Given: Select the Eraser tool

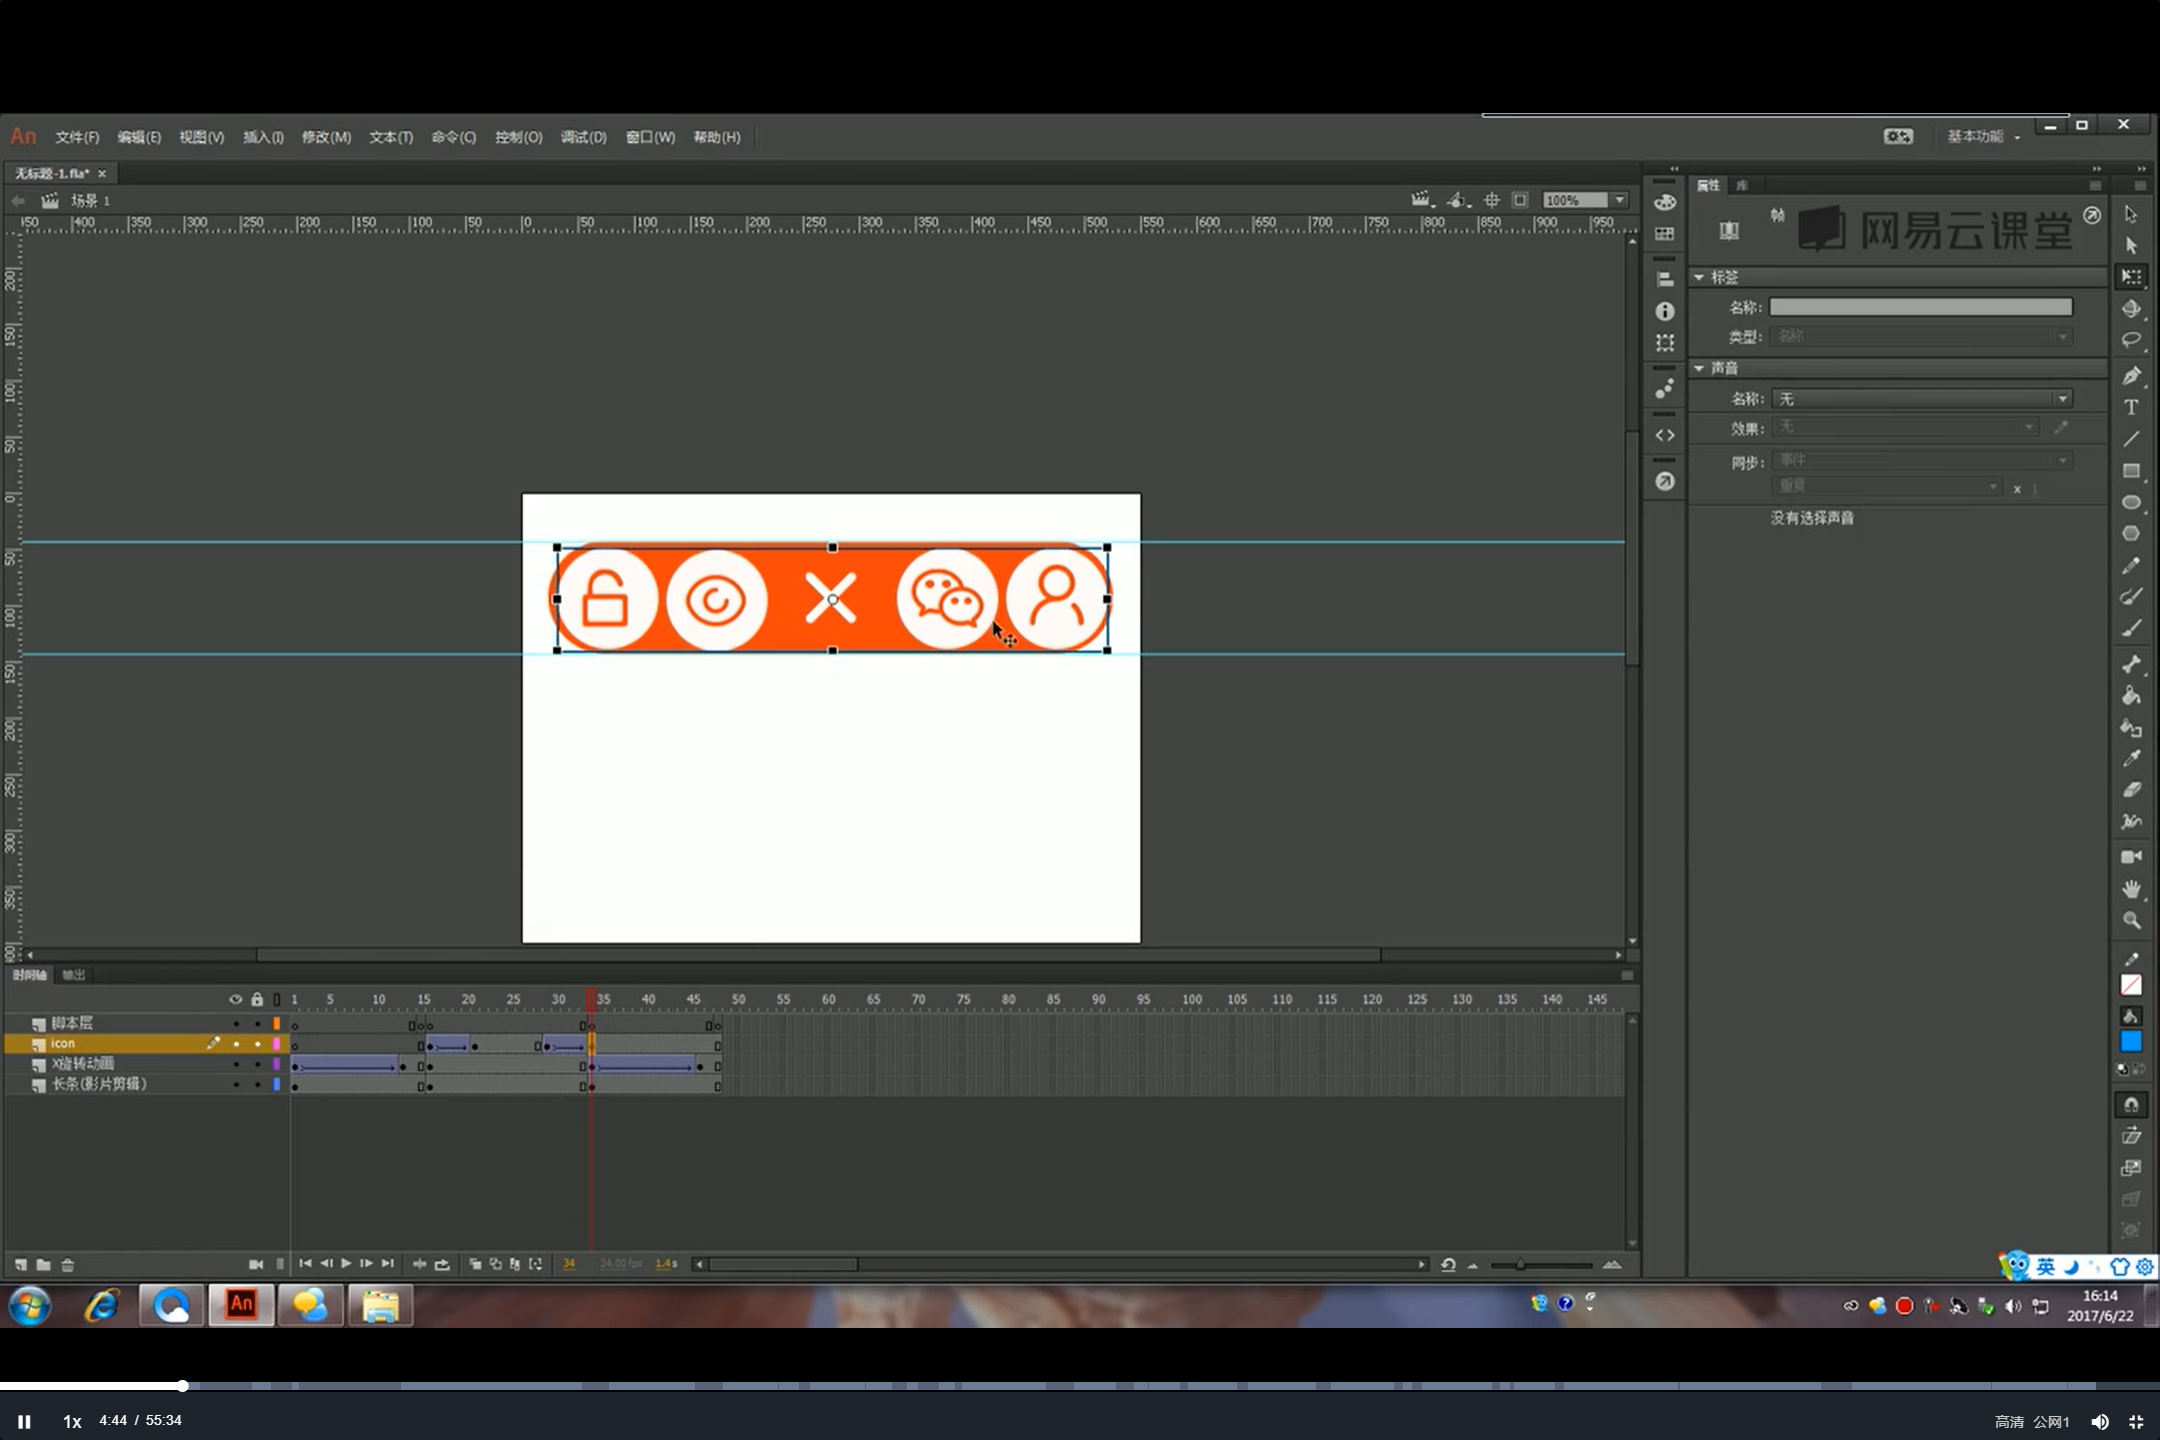Looking at the screenshot, I should point(2131,790).
